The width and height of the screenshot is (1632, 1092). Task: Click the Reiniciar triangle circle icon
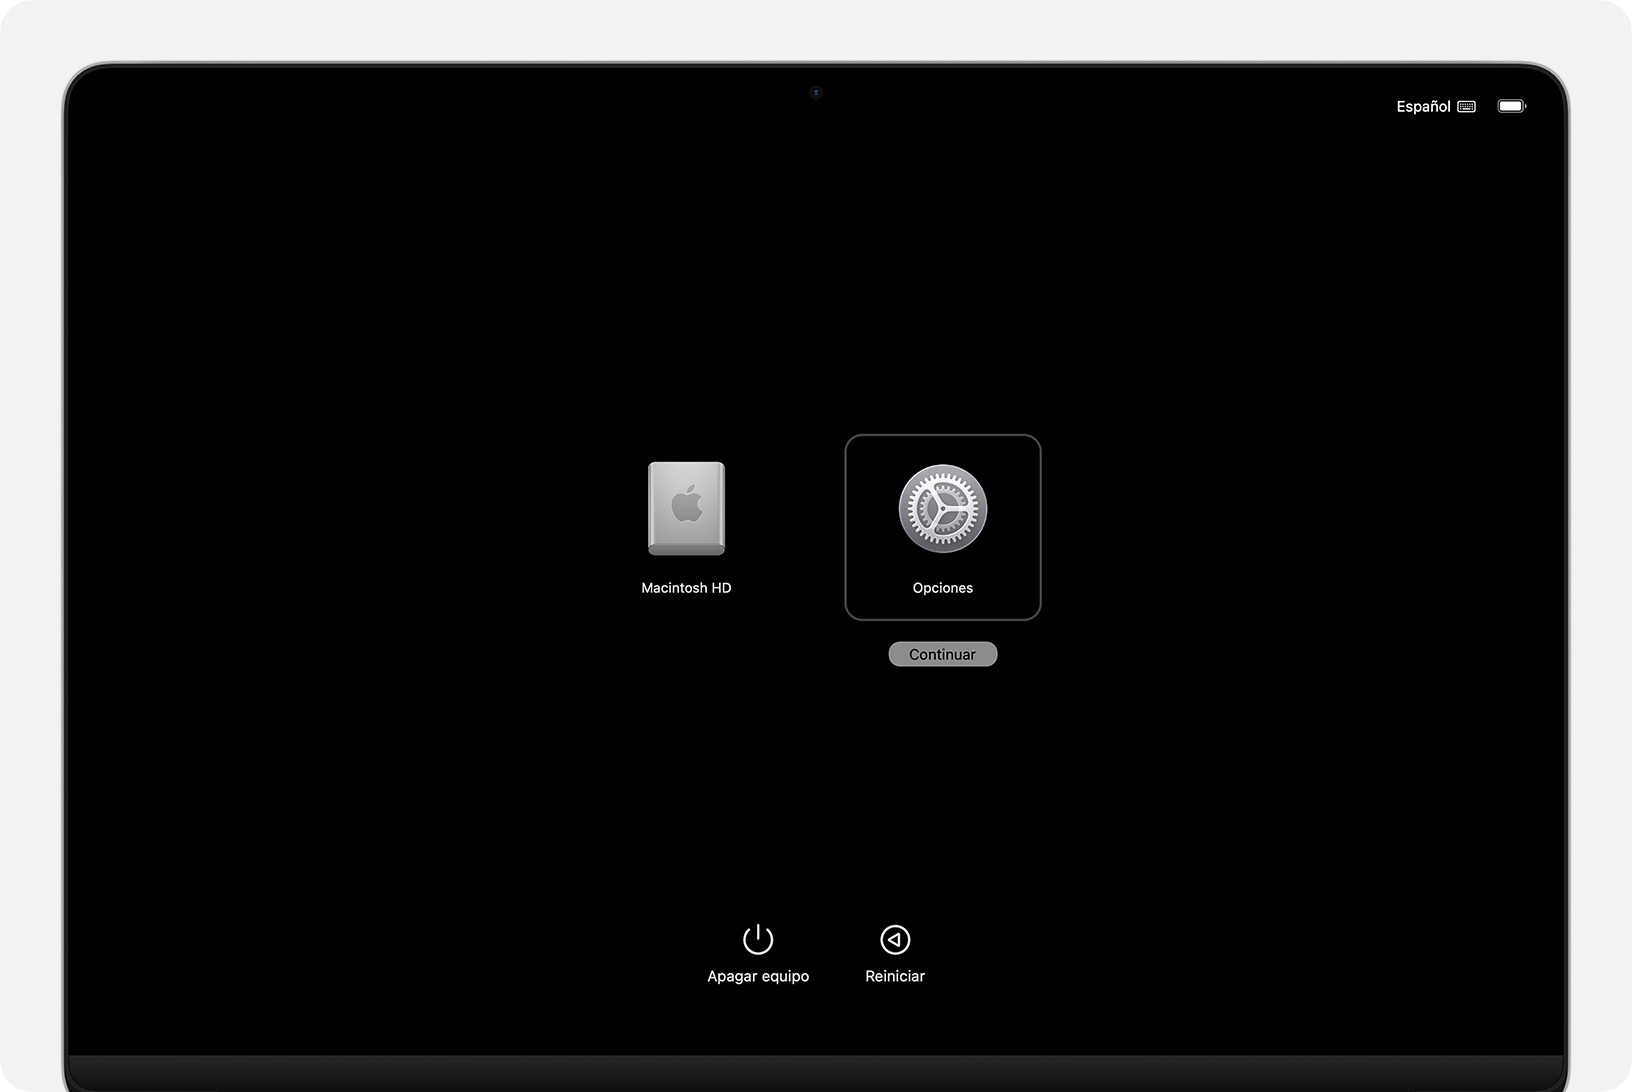[895, 939]
